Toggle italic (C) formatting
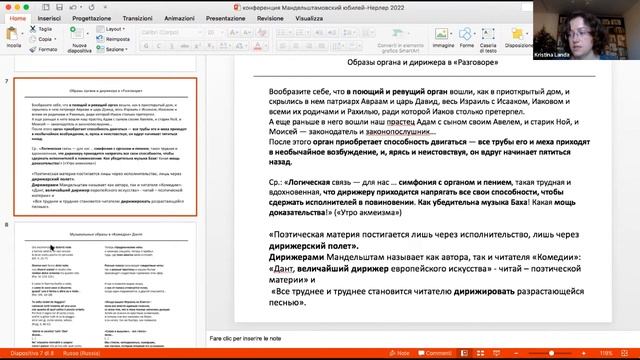This screenshot has width=640, height=360. tap(159, 46)
